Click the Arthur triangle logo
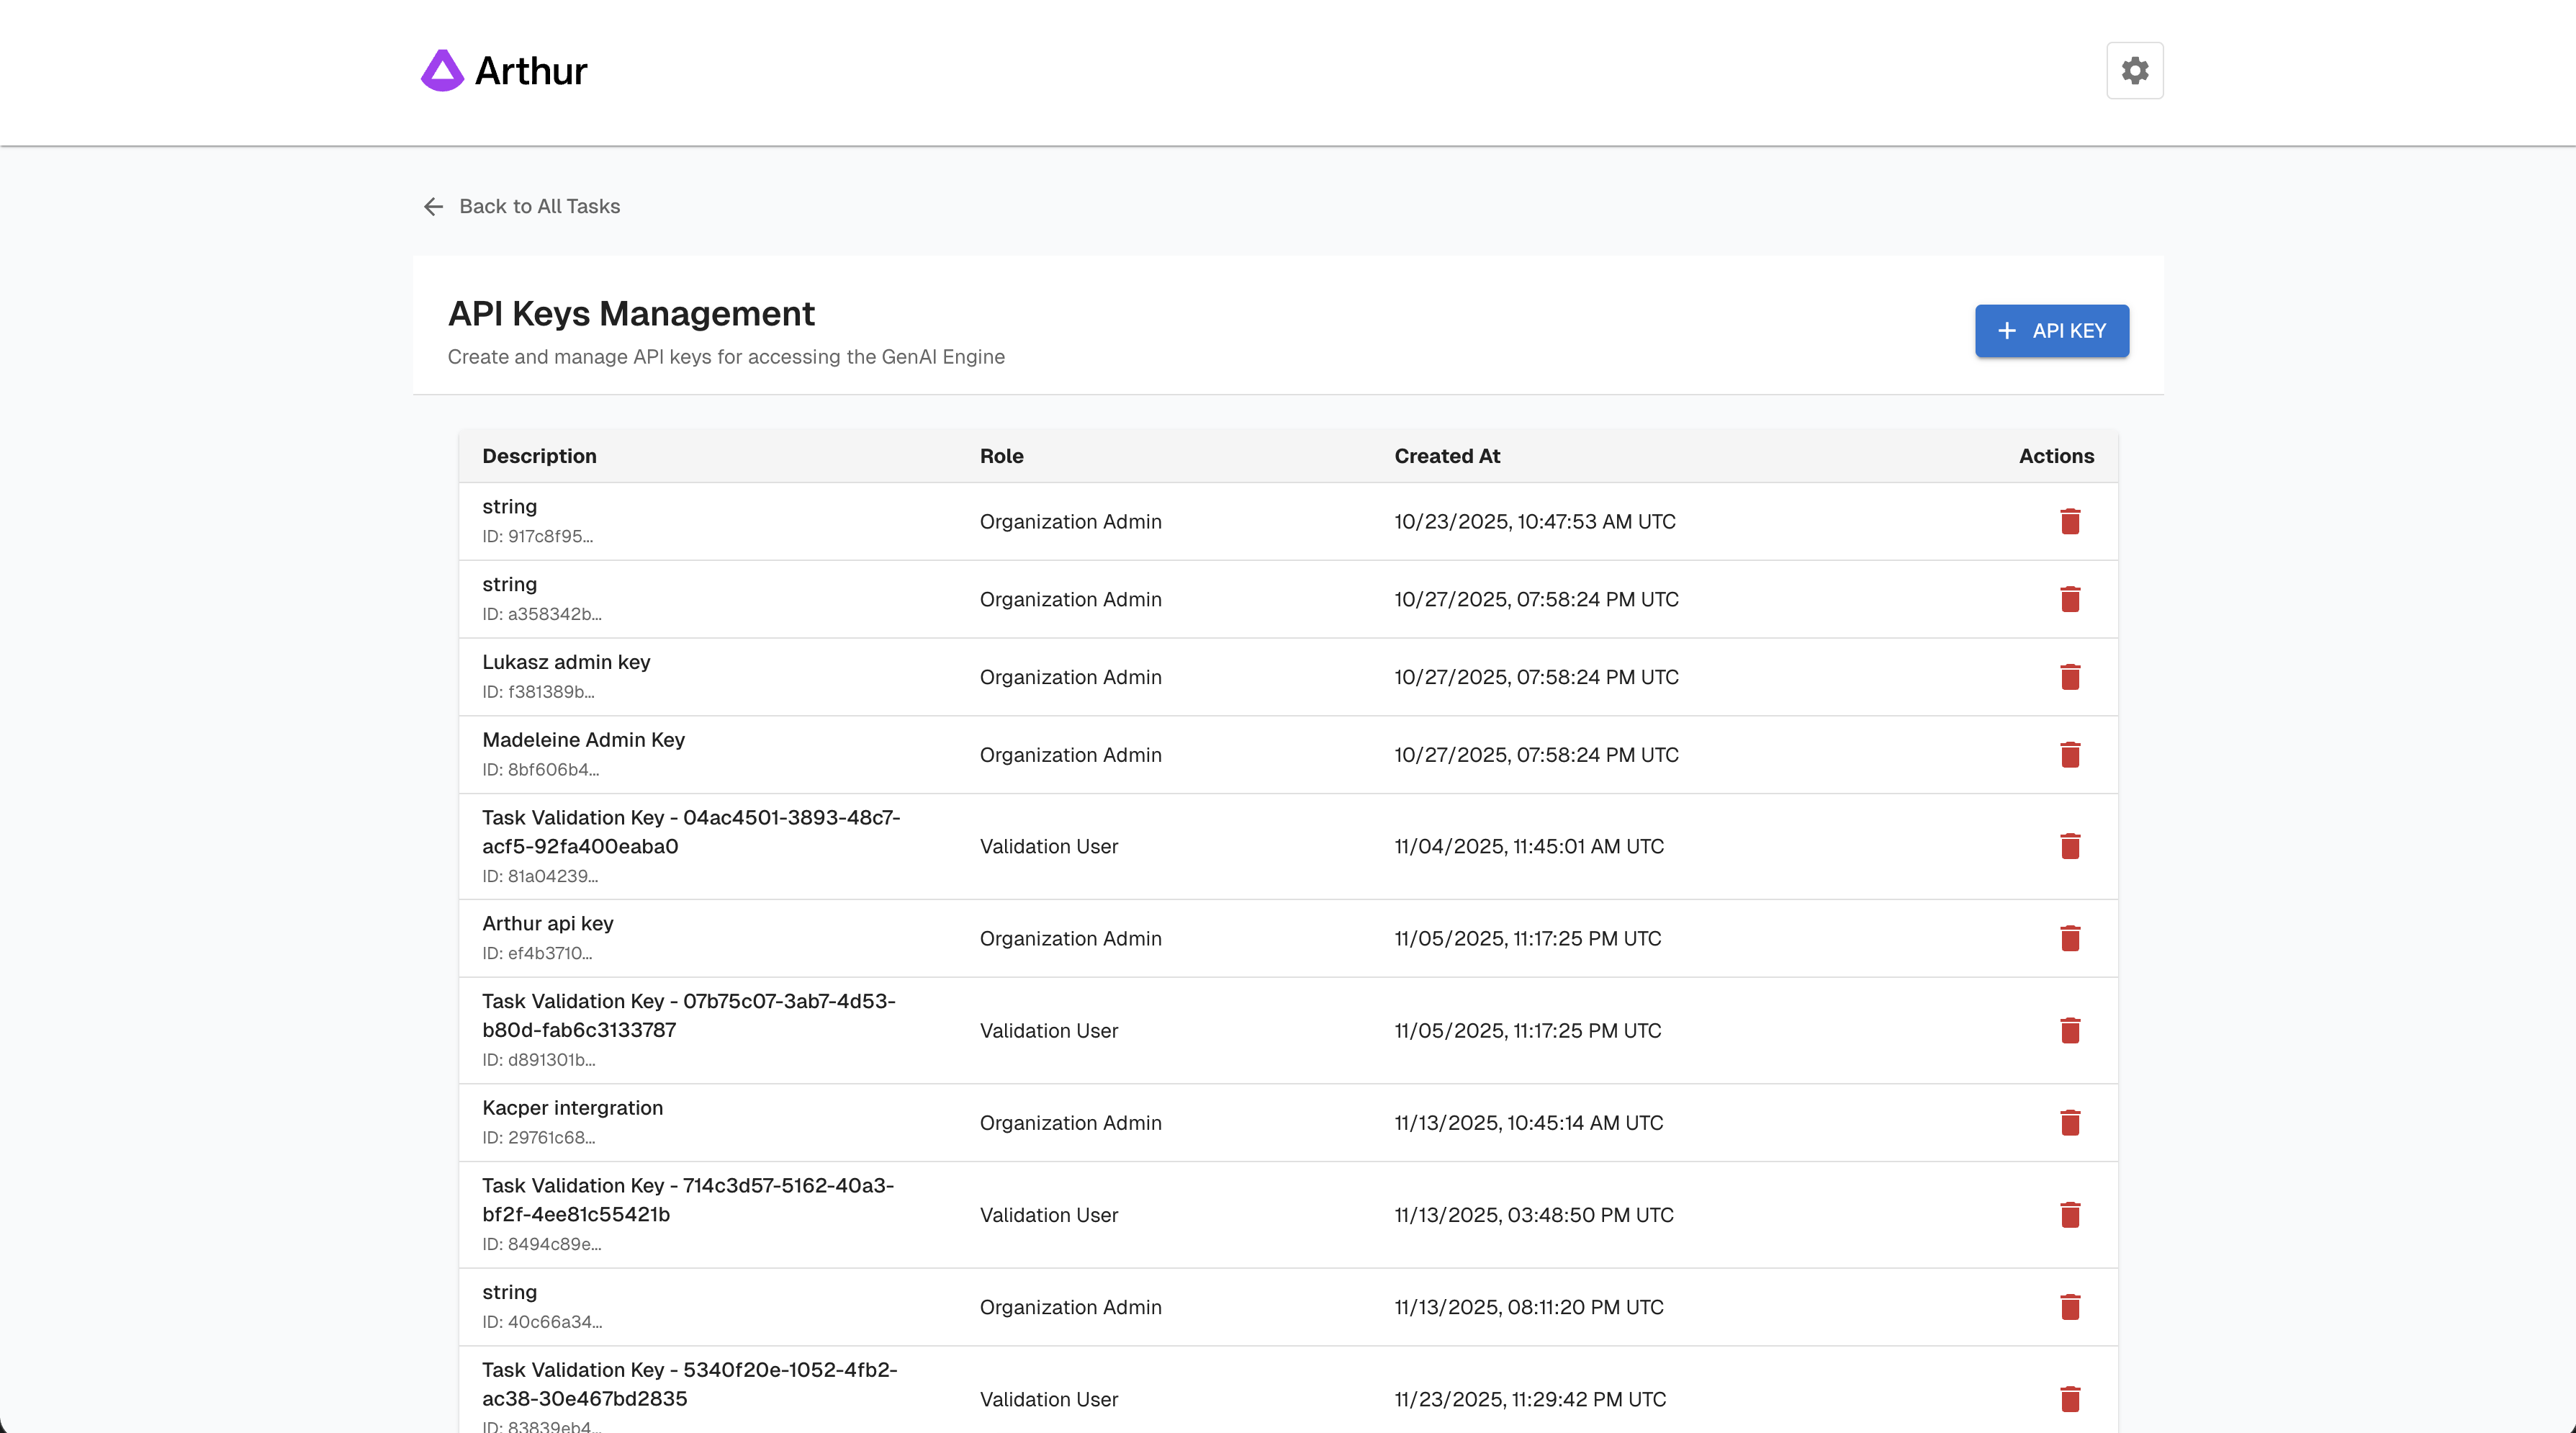Screen dimensions: 2576x1433 click(443, 69)
